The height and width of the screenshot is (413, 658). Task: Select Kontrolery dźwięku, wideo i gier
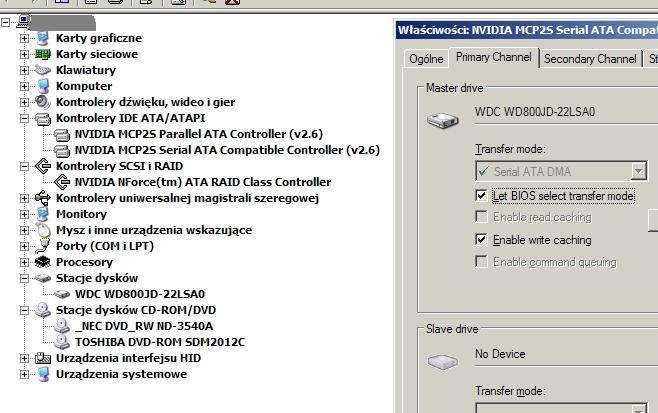point(146,102)
